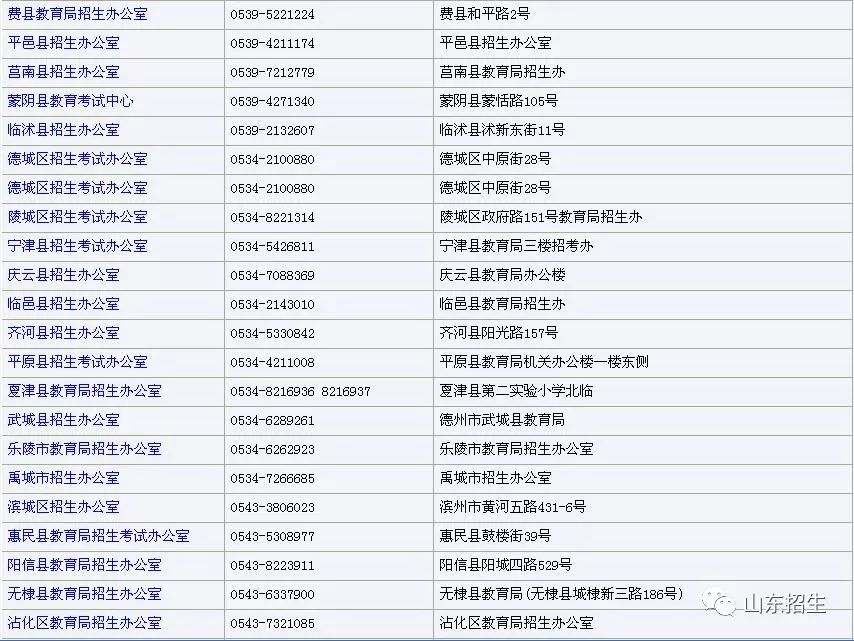The width and height of the screenshot is (854, 641).
Task: Open the 莒南县招生办公室 link
Action: (x=63, y=72)
